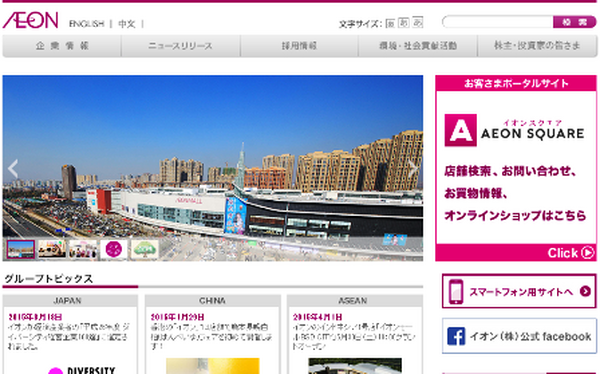Open the AEON SQUARE logo banner

pos(514,130)
